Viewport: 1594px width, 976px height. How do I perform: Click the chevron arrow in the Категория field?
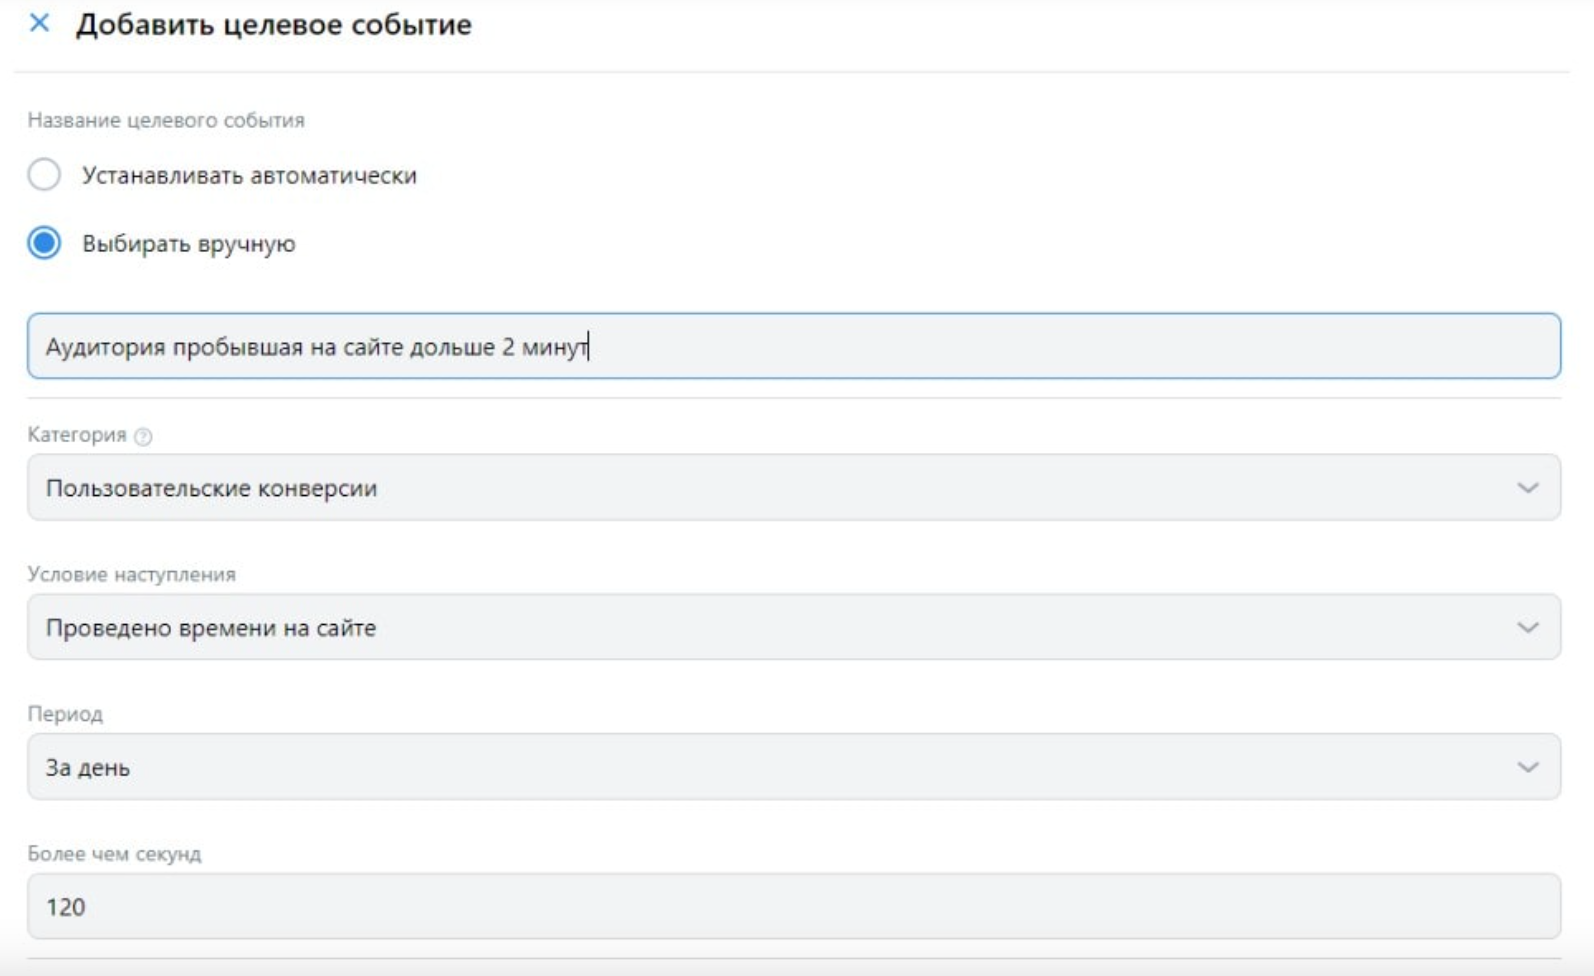tap(1527, 488)
